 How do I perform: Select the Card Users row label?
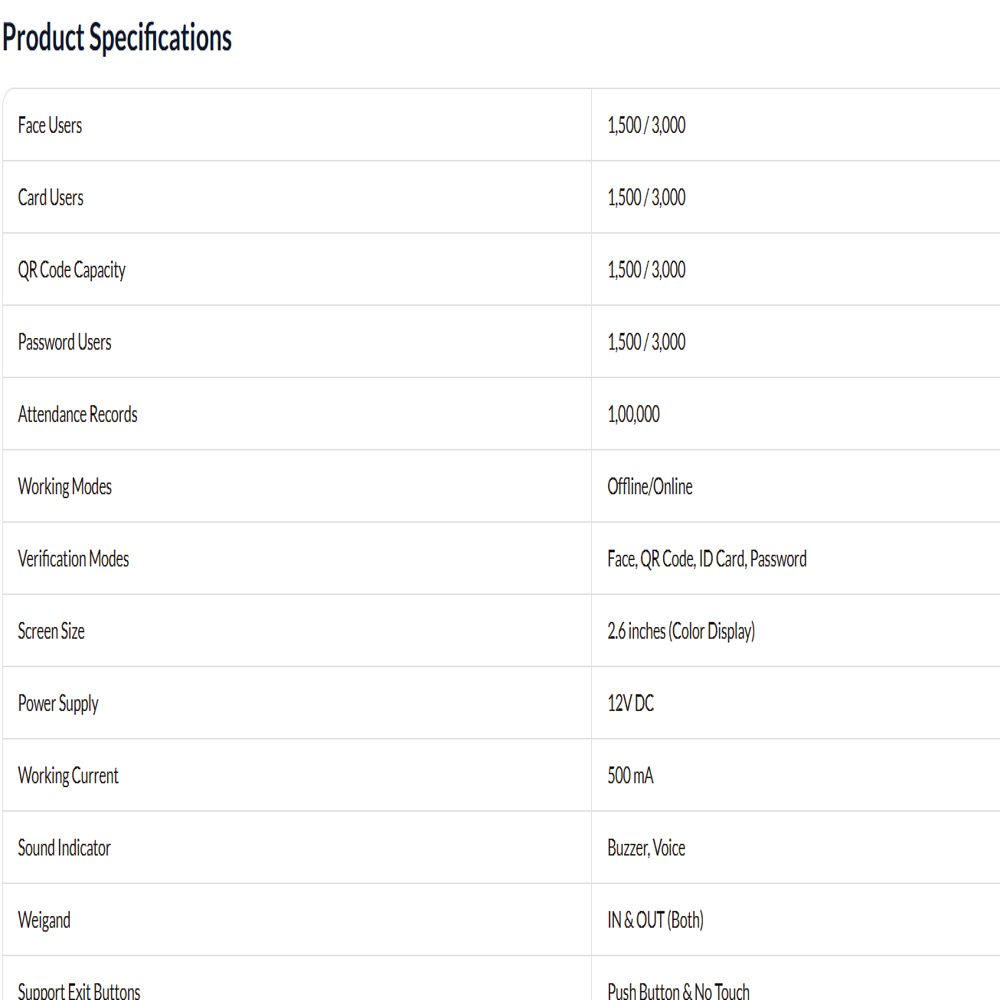pyautogui.click(x=50, y=198)
